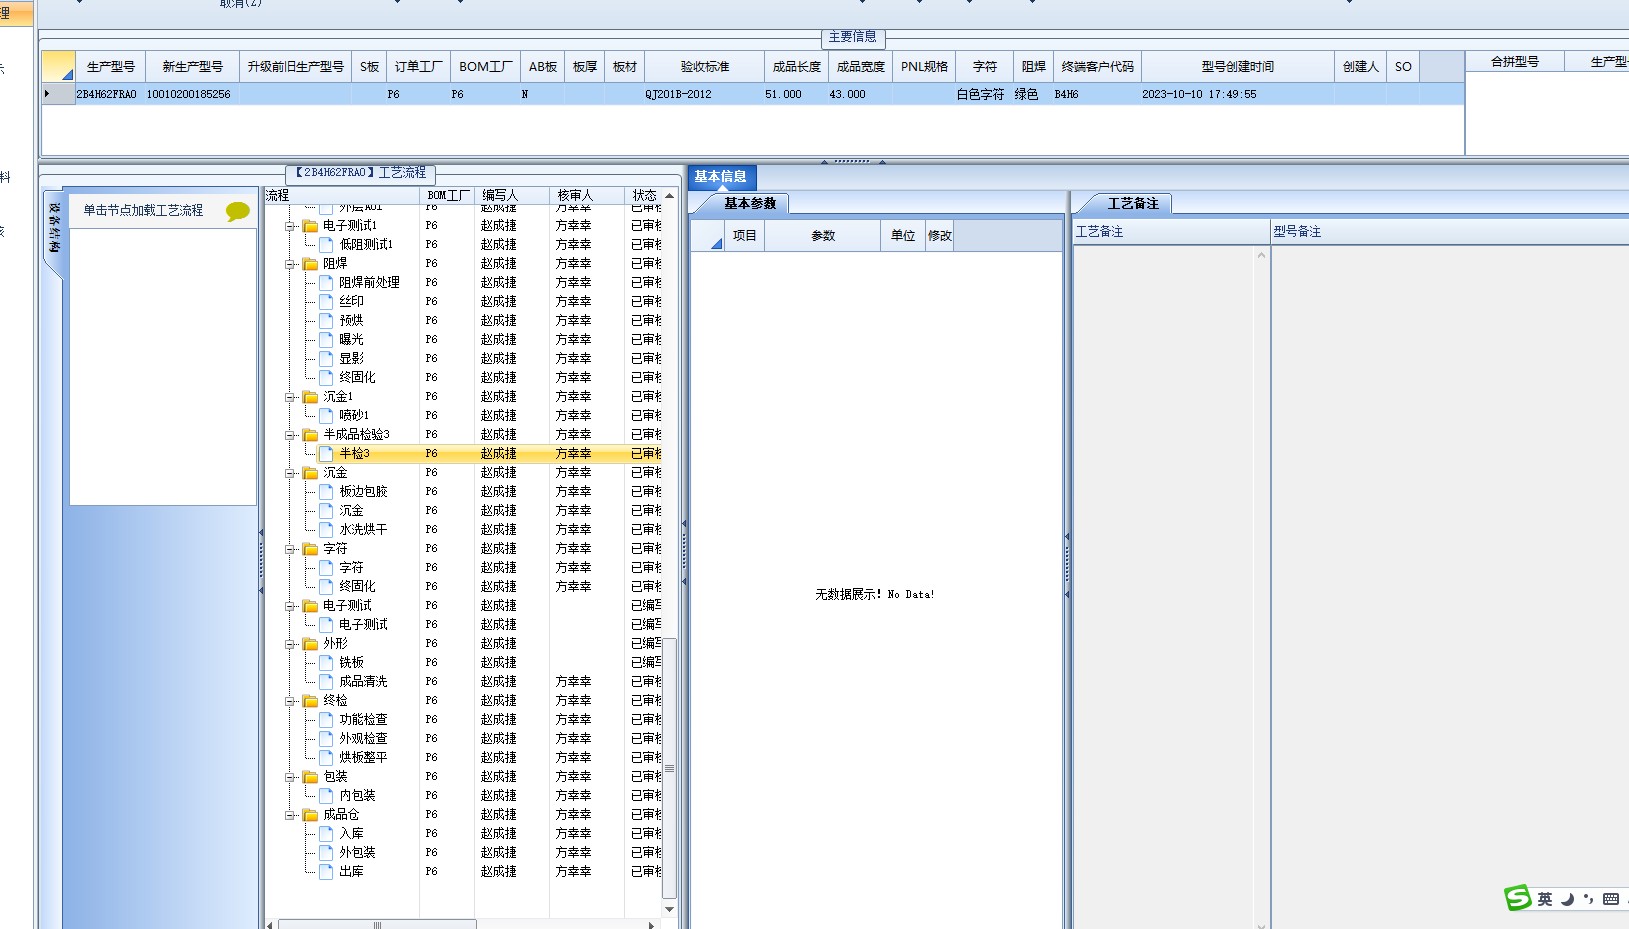Collapse the 成品仓 tree node
This screenshot has height=929, width=1629.
click(290, 815)
